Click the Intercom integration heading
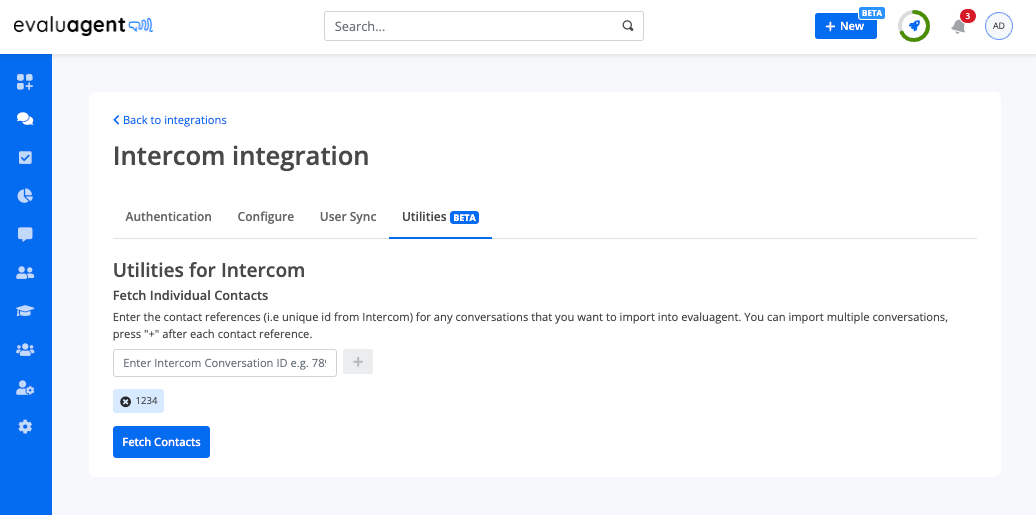This screenshot has width=1036, height=515. (241, 156)
